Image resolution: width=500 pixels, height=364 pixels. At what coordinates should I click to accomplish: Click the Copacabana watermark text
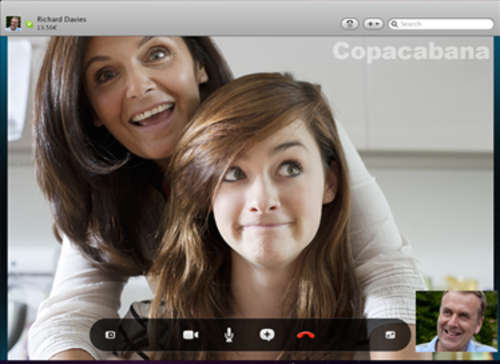[x=411, y=51]
